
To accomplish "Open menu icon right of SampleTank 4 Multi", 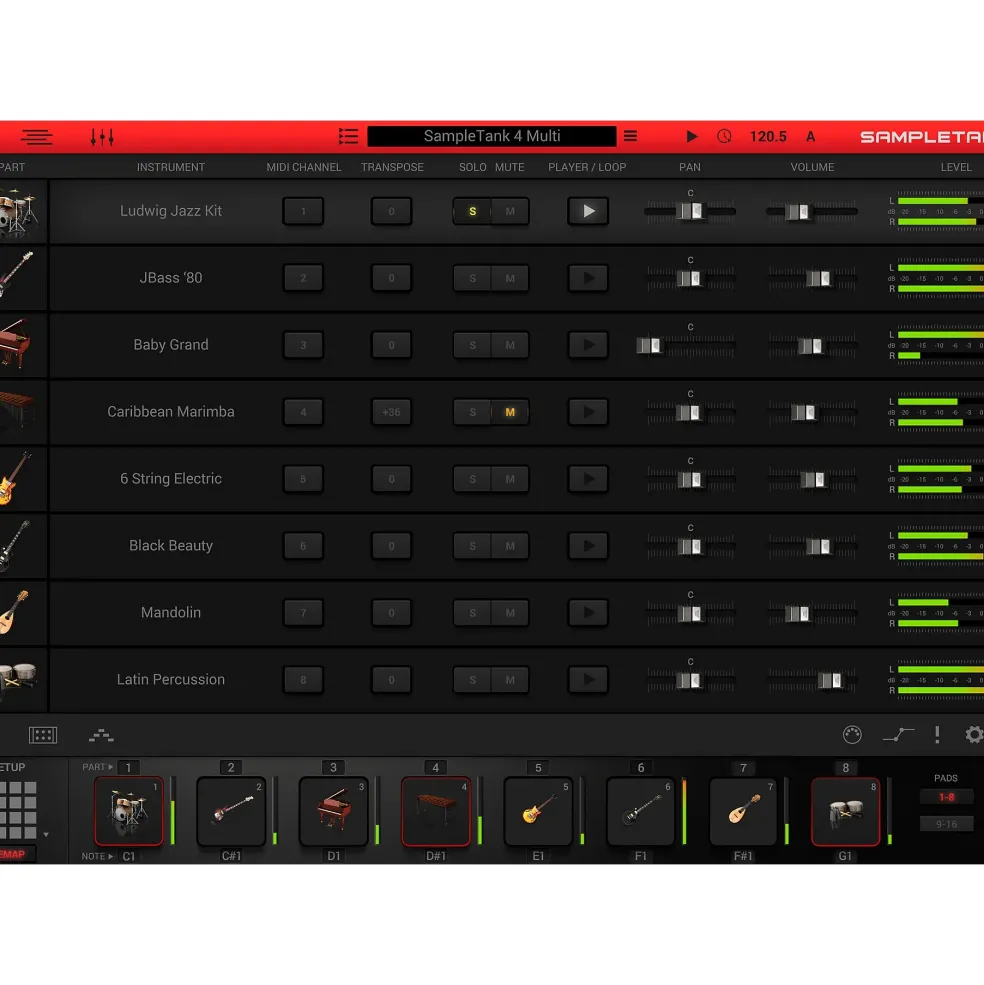I will 630,136.
